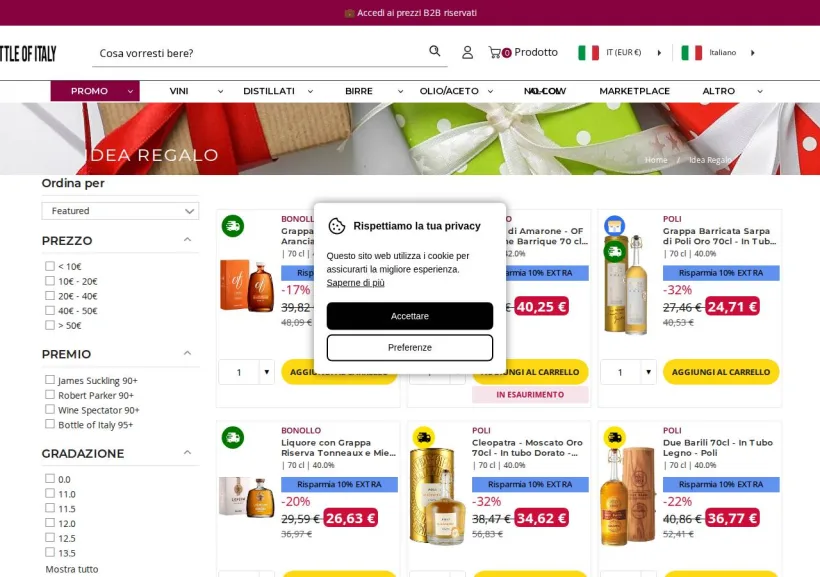Click green delivery truck badge on Bonollo Grappa Arancia

[233, 226]
